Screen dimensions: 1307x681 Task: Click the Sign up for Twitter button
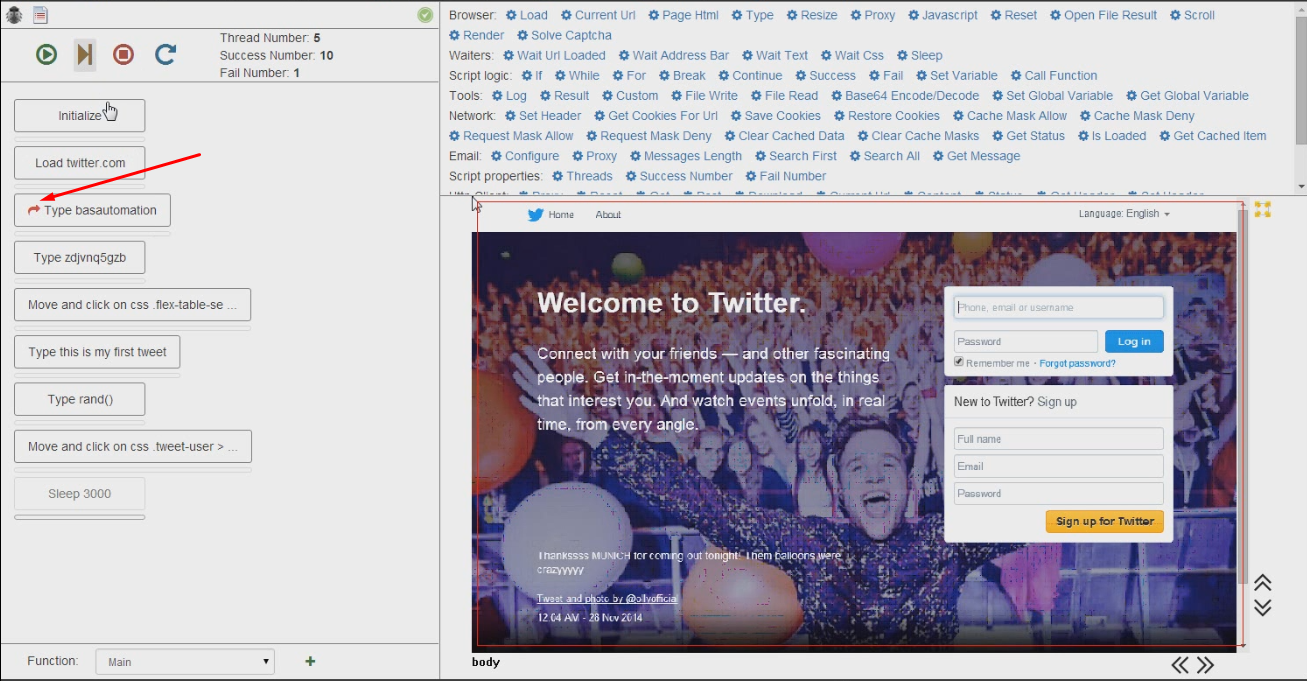click(x=1104, y=521)
